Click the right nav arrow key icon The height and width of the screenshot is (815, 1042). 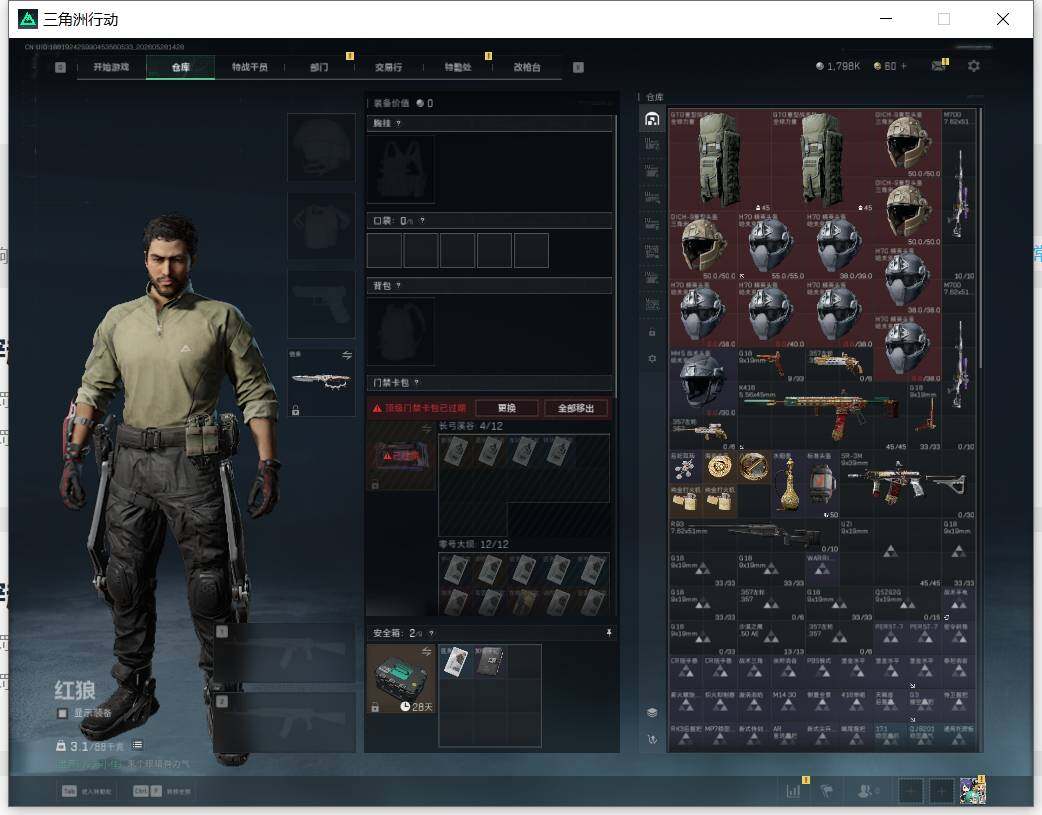click(x=578, y=67)
